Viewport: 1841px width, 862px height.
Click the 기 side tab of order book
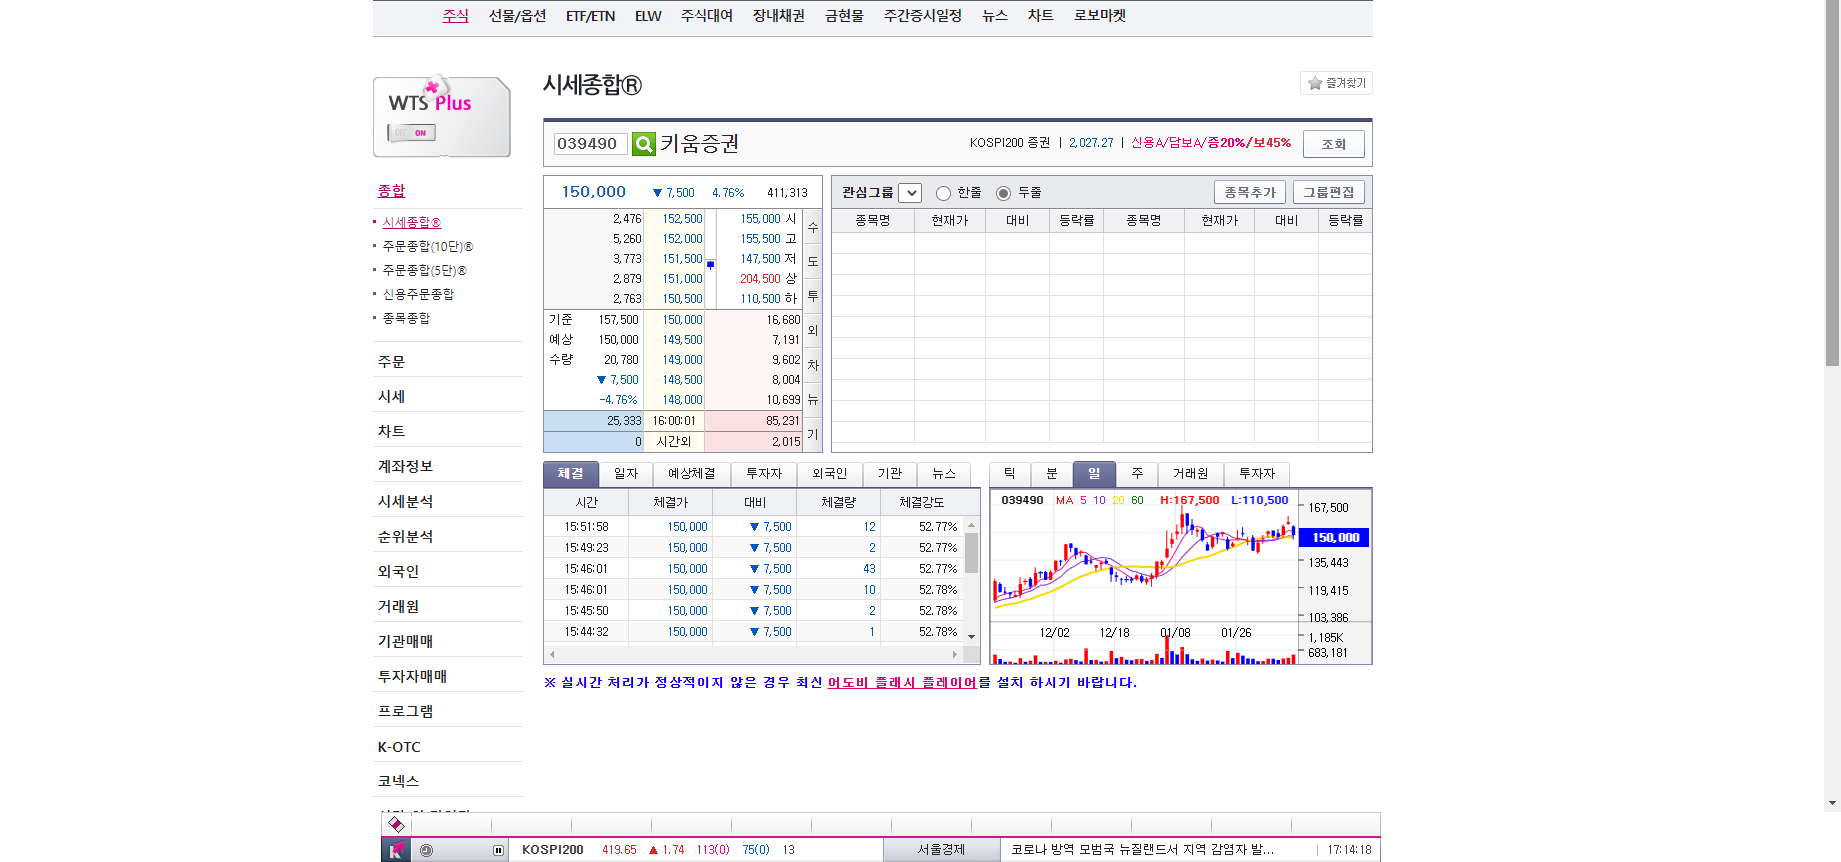coord(813,435)
